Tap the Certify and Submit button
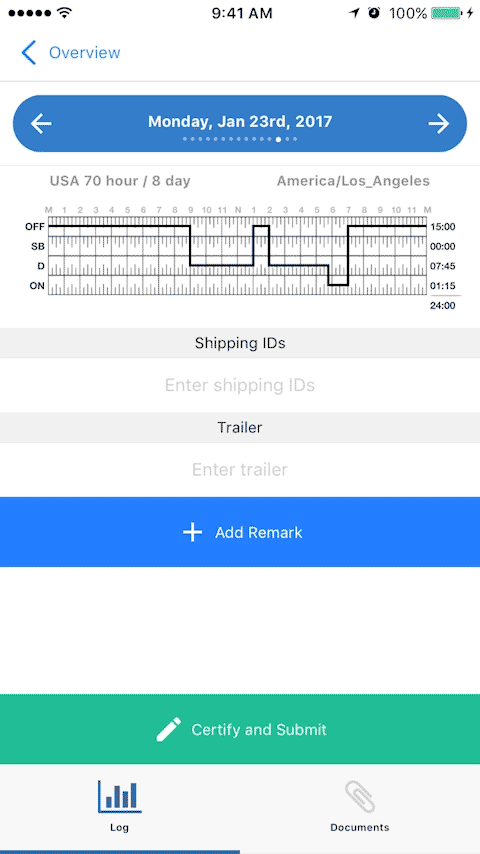The width and height of the screenshot is (480, 854). tap(240, 729)
